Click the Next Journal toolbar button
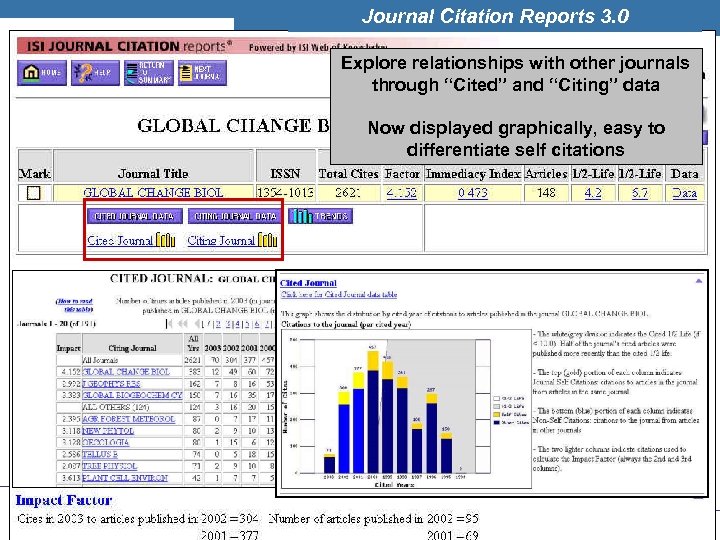The height and width of the screenshot is (540, 720). pos(202,73)
